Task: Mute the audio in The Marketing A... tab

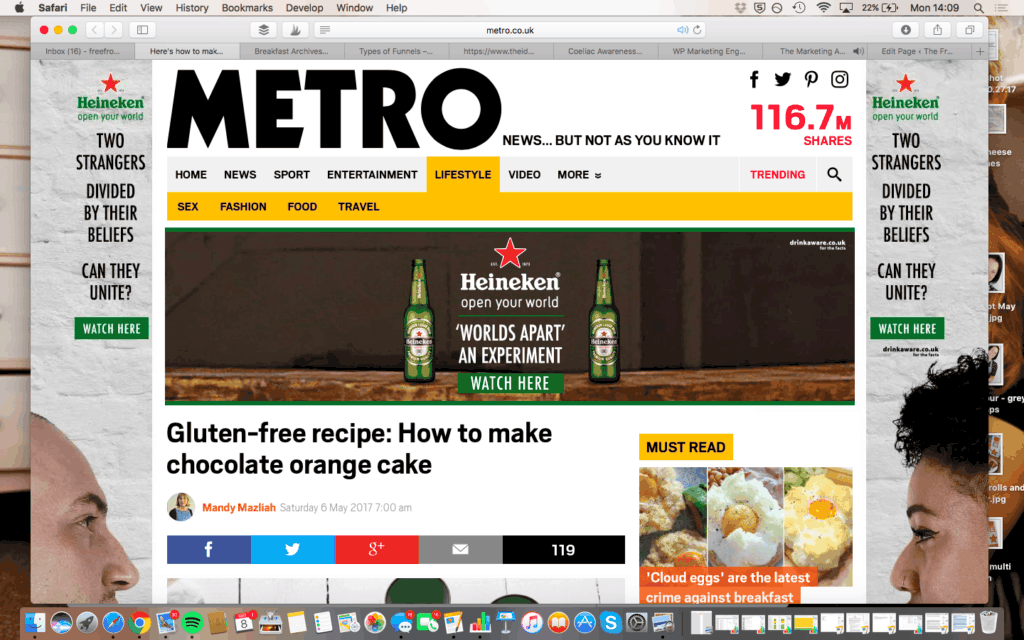Action: pos(857,51)
